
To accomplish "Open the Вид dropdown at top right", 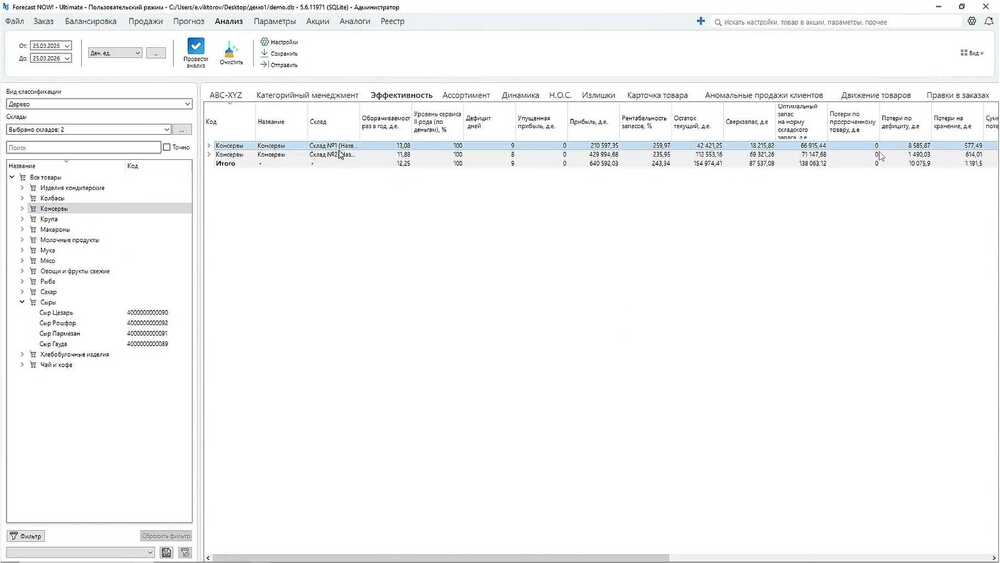I will 972,53.
